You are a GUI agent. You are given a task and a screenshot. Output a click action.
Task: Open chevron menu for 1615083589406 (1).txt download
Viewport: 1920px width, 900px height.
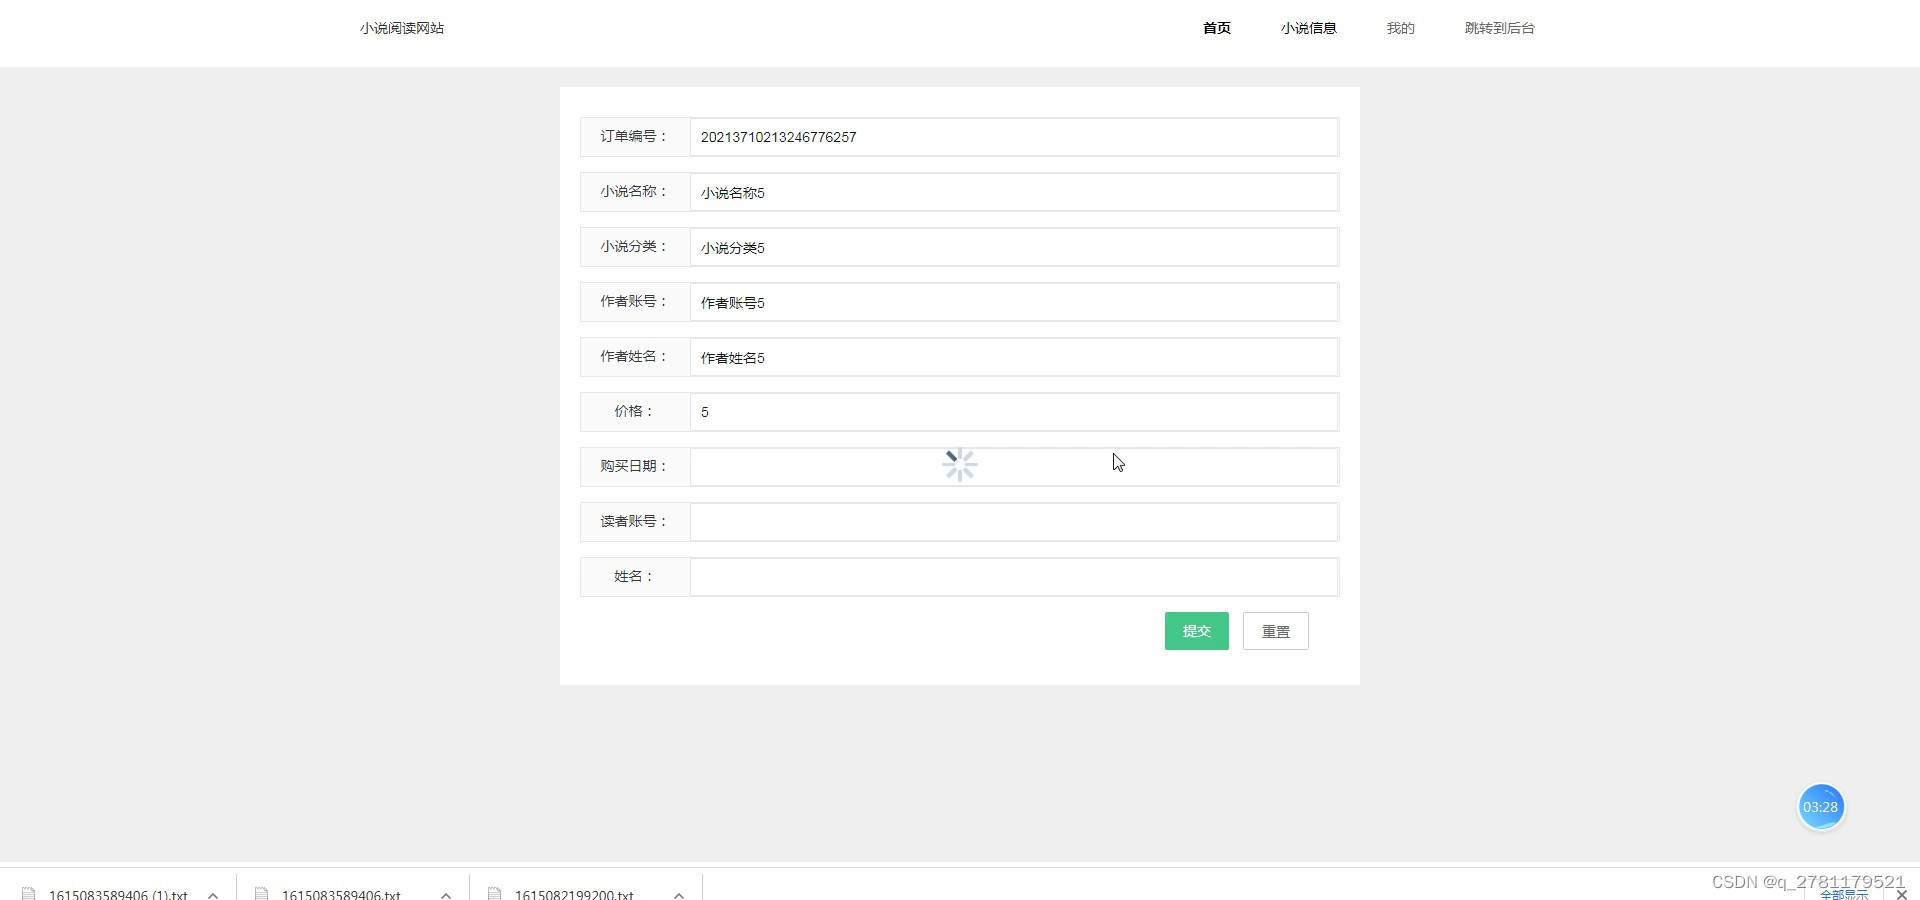click(x=213, y=894)
